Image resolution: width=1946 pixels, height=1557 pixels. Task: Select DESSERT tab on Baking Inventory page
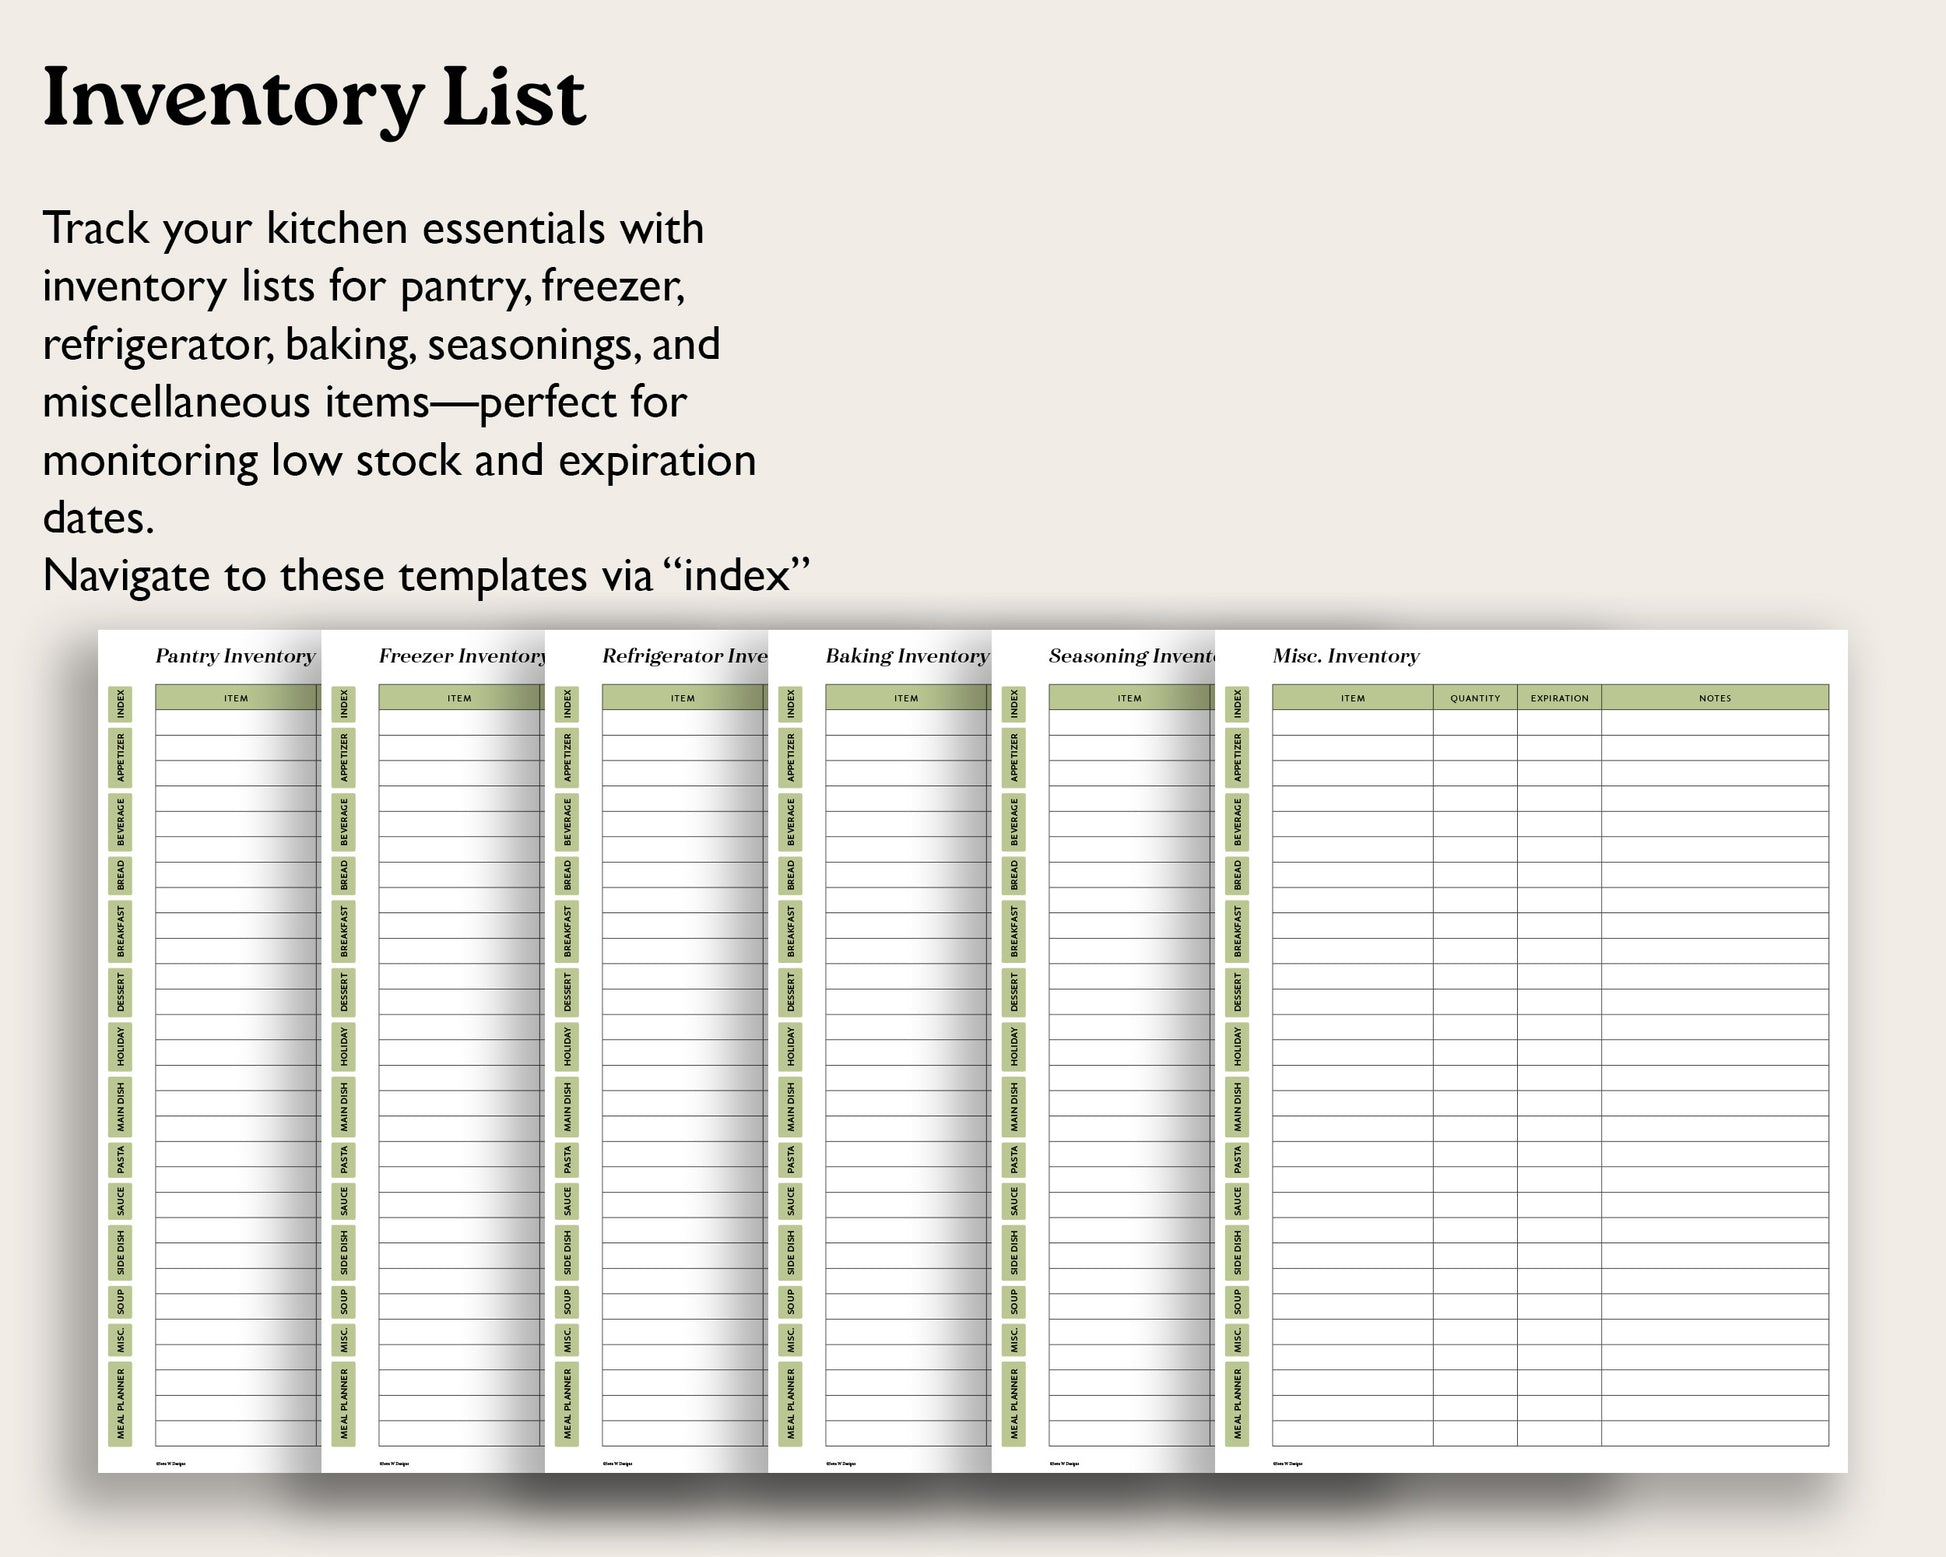(x=791, y=992)
